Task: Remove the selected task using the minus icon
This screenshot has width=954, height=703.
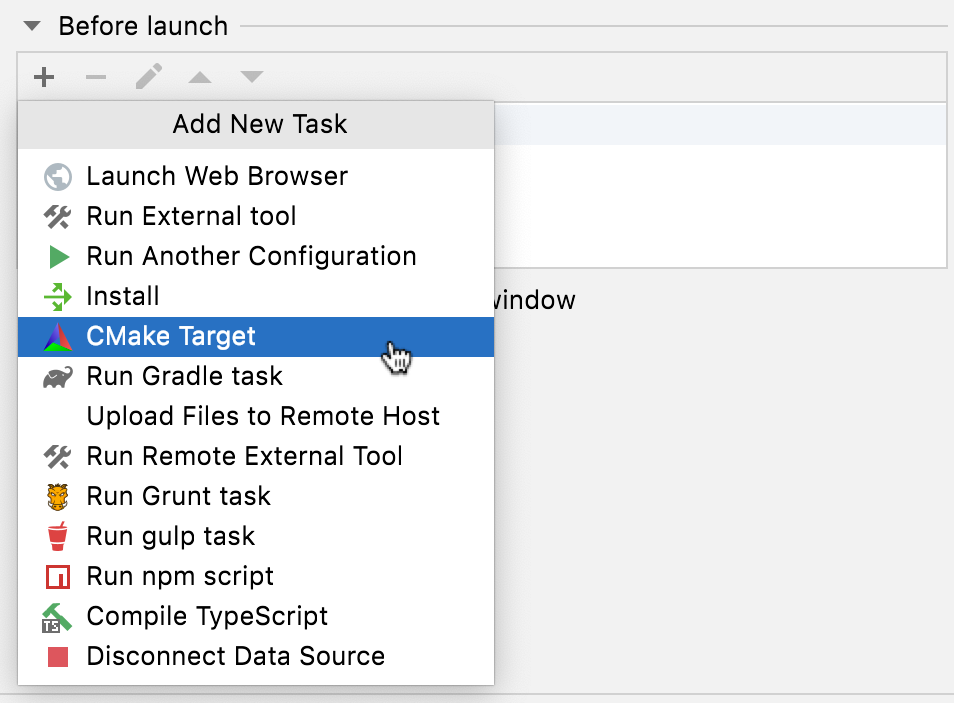Action: tap(95, 77)
